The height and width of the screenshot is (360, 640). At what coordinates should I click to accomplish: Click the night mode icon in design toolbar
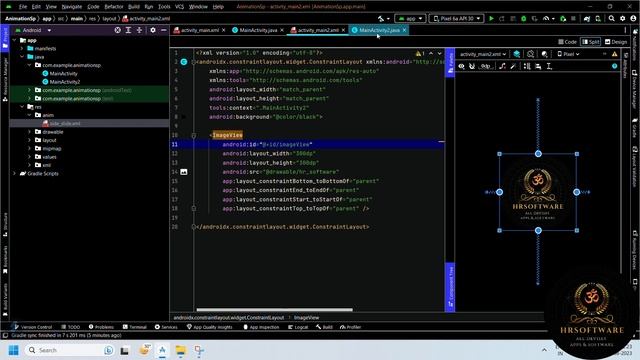pos(544,54)
